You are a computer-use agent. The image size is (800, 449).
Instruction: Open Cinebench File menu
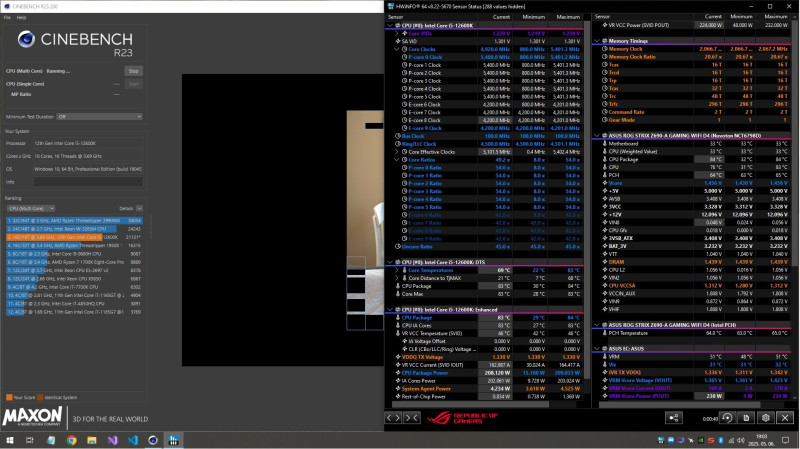coord(7,17)
